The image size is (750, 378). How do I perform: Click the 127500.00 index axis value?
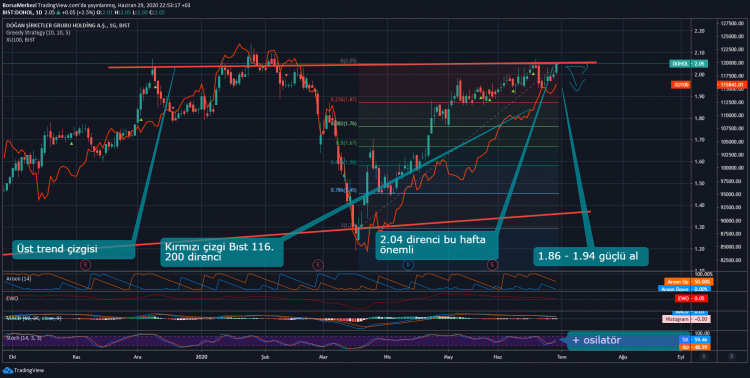[x=731, y=23]
